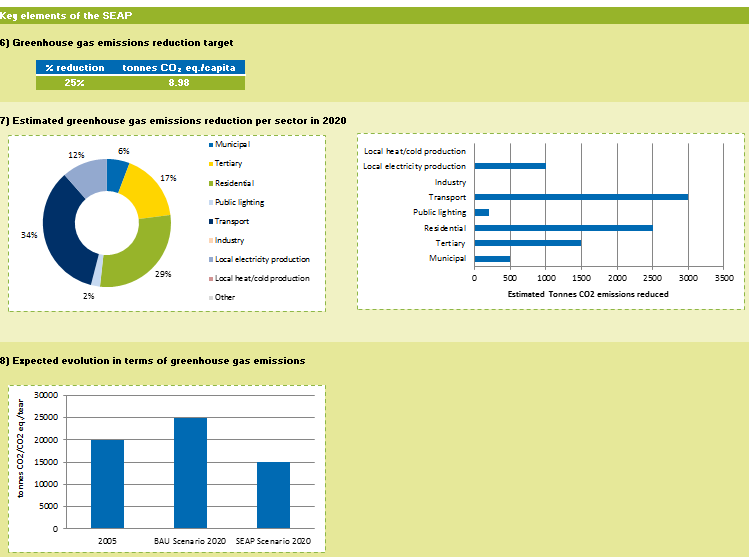This screenshot has height=557, width=749.
Task: Click the 17% donut data label
Action: click(x=168, y=178)
